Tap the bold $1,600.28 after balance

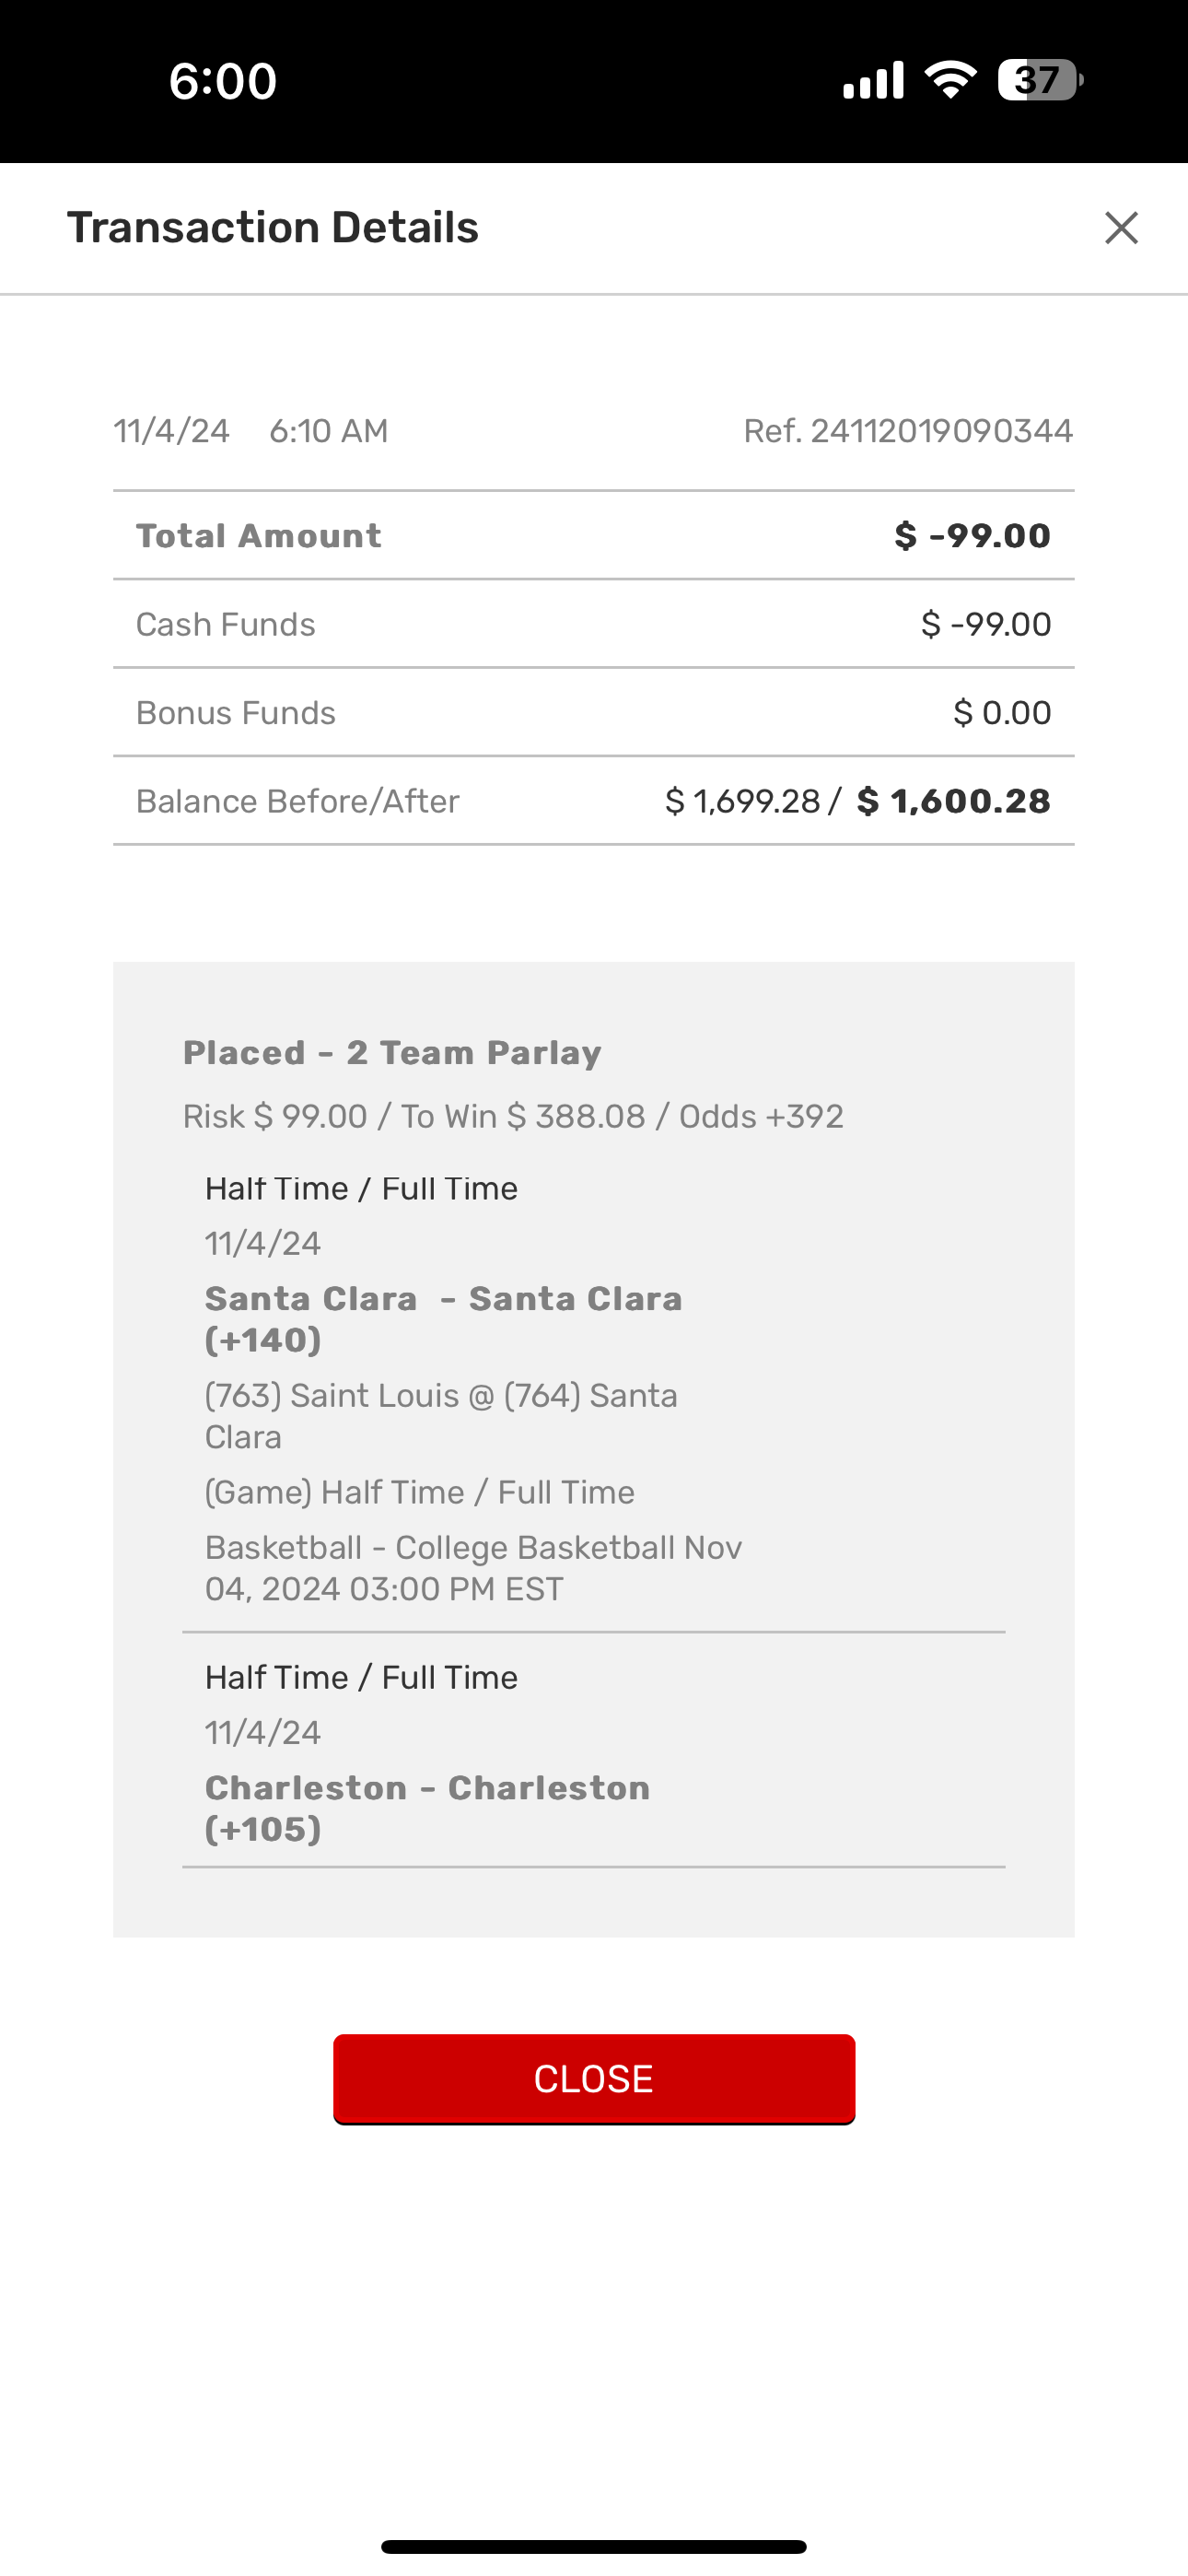click(954, 801)
